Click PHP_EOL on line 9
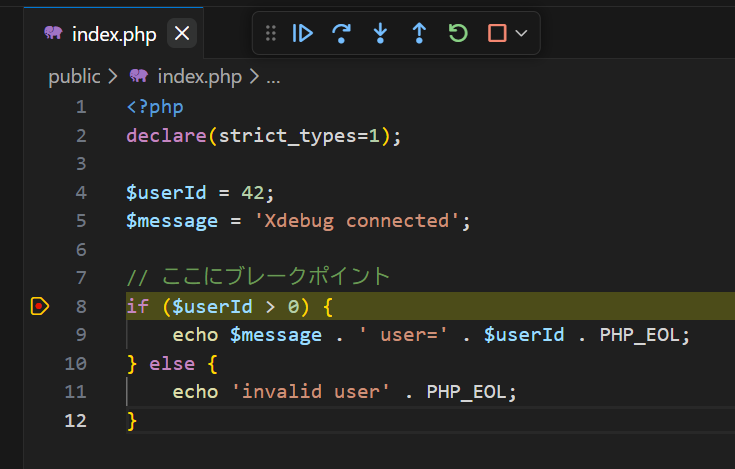 639,335
